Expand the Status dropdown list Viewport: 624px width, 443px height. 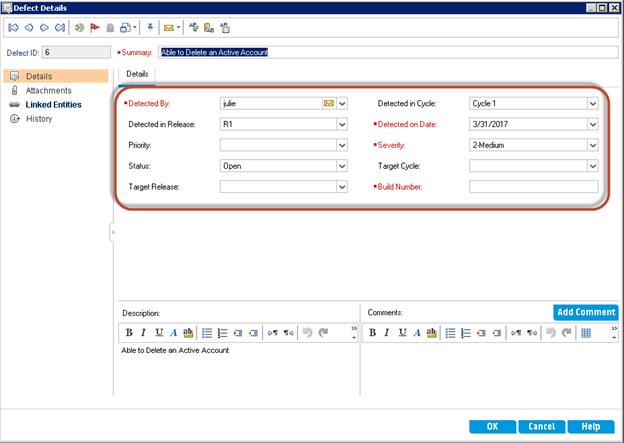point(342,166)
